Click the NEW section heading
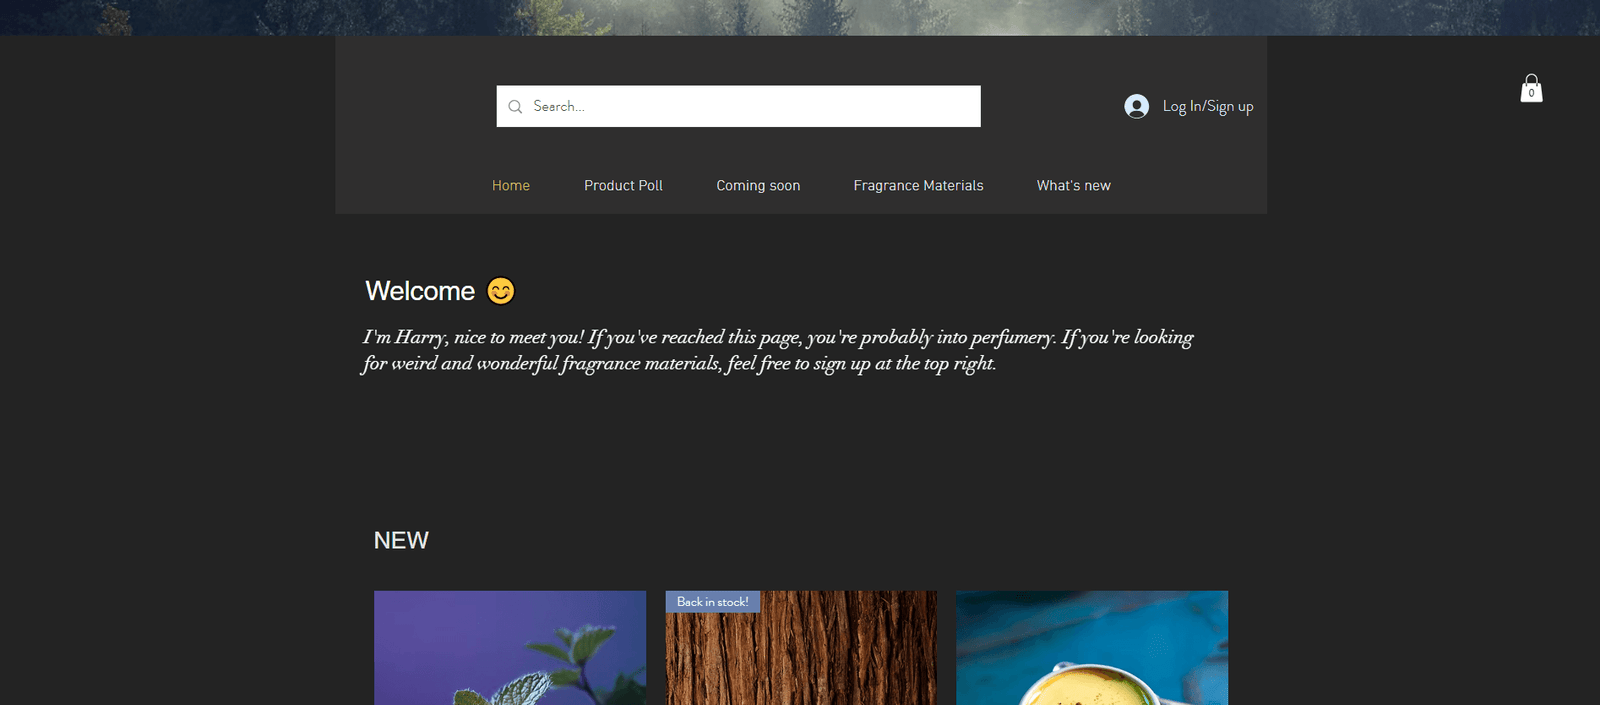The width and height of the screenshot is (1600, 705). tap(401, 541)
